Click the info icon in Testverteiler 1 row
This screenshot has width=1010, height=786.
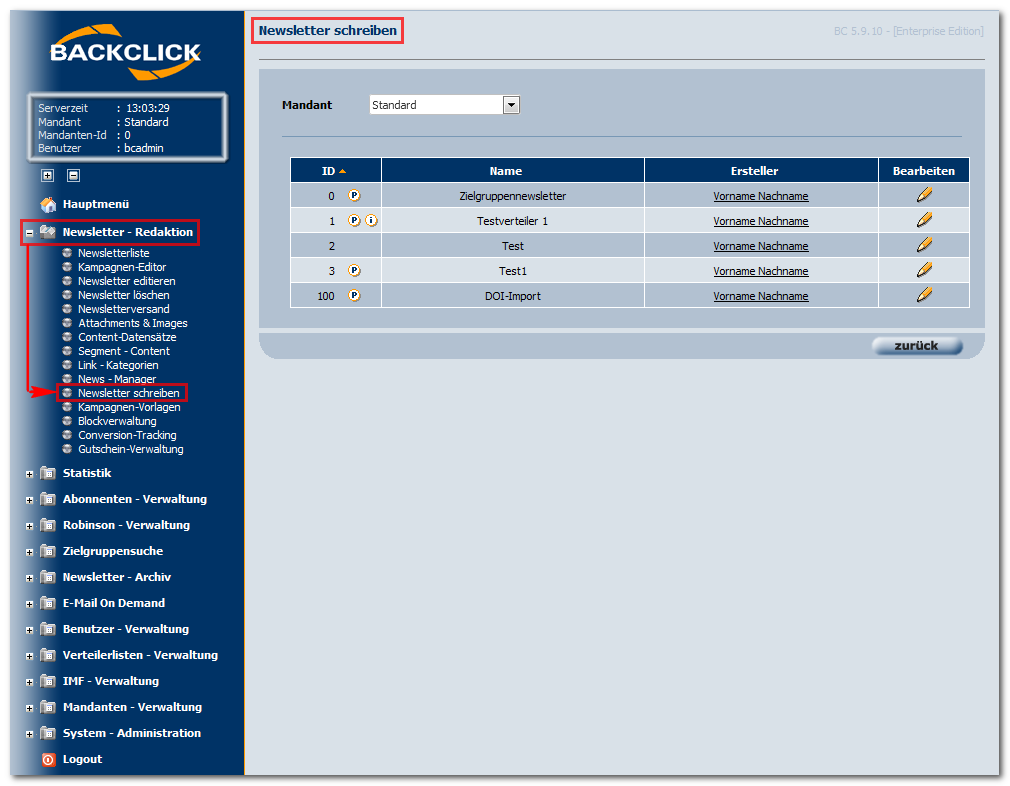[x=372, y=220]
